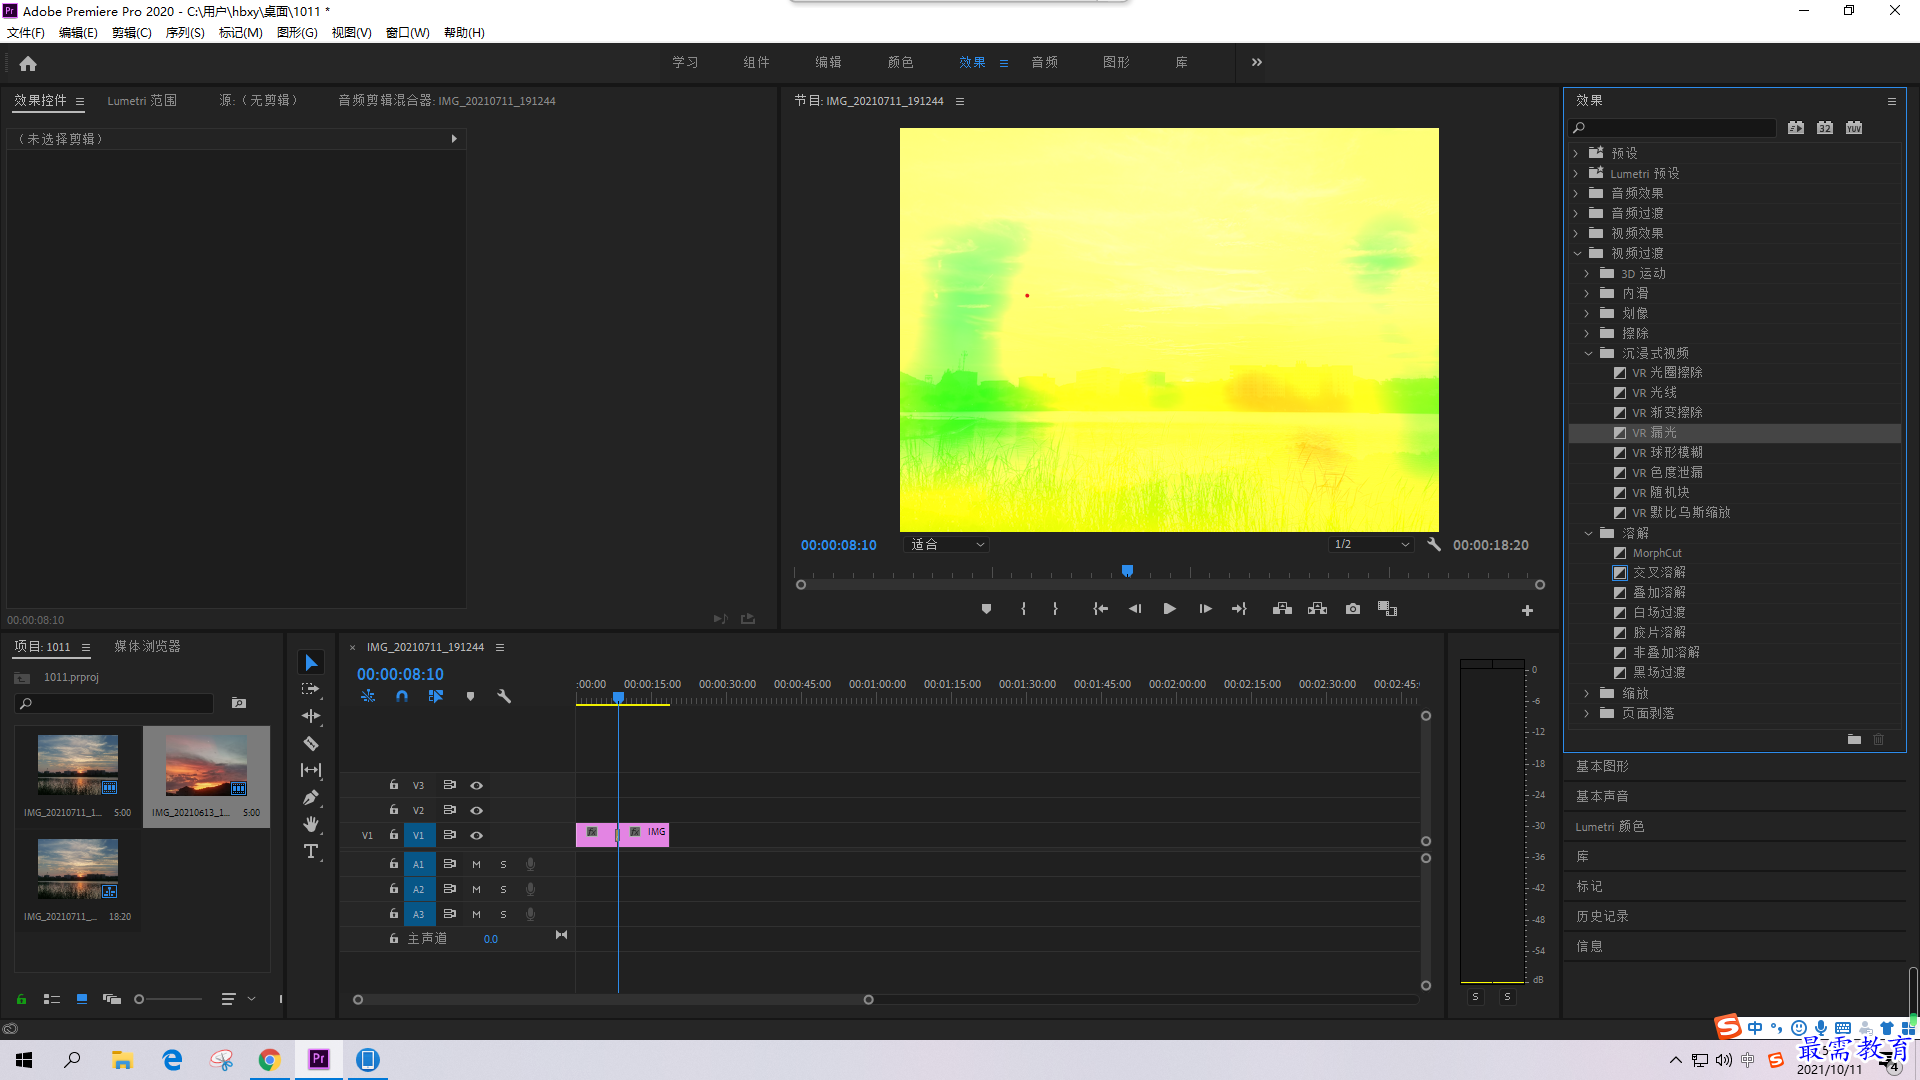Click Mark Out button
Viewport: 1920px width, 1080px height.
(1055, 609)
